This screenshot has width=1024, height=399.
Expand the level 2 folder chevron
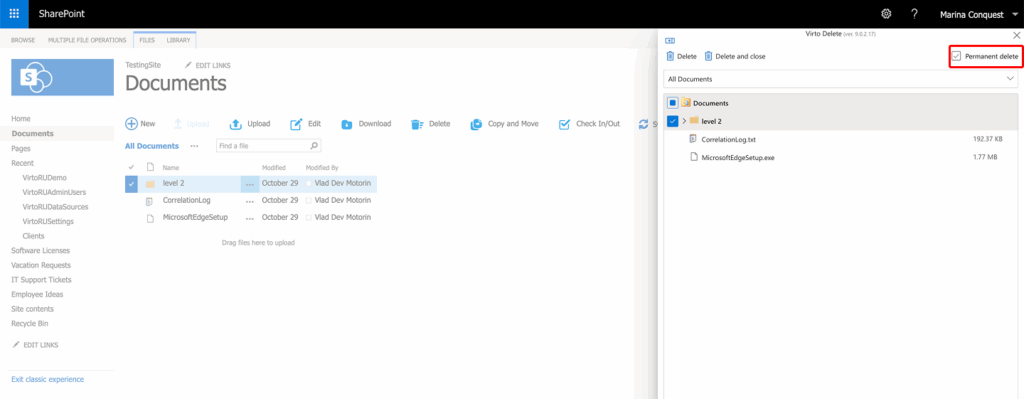click(x=684, y=121)
